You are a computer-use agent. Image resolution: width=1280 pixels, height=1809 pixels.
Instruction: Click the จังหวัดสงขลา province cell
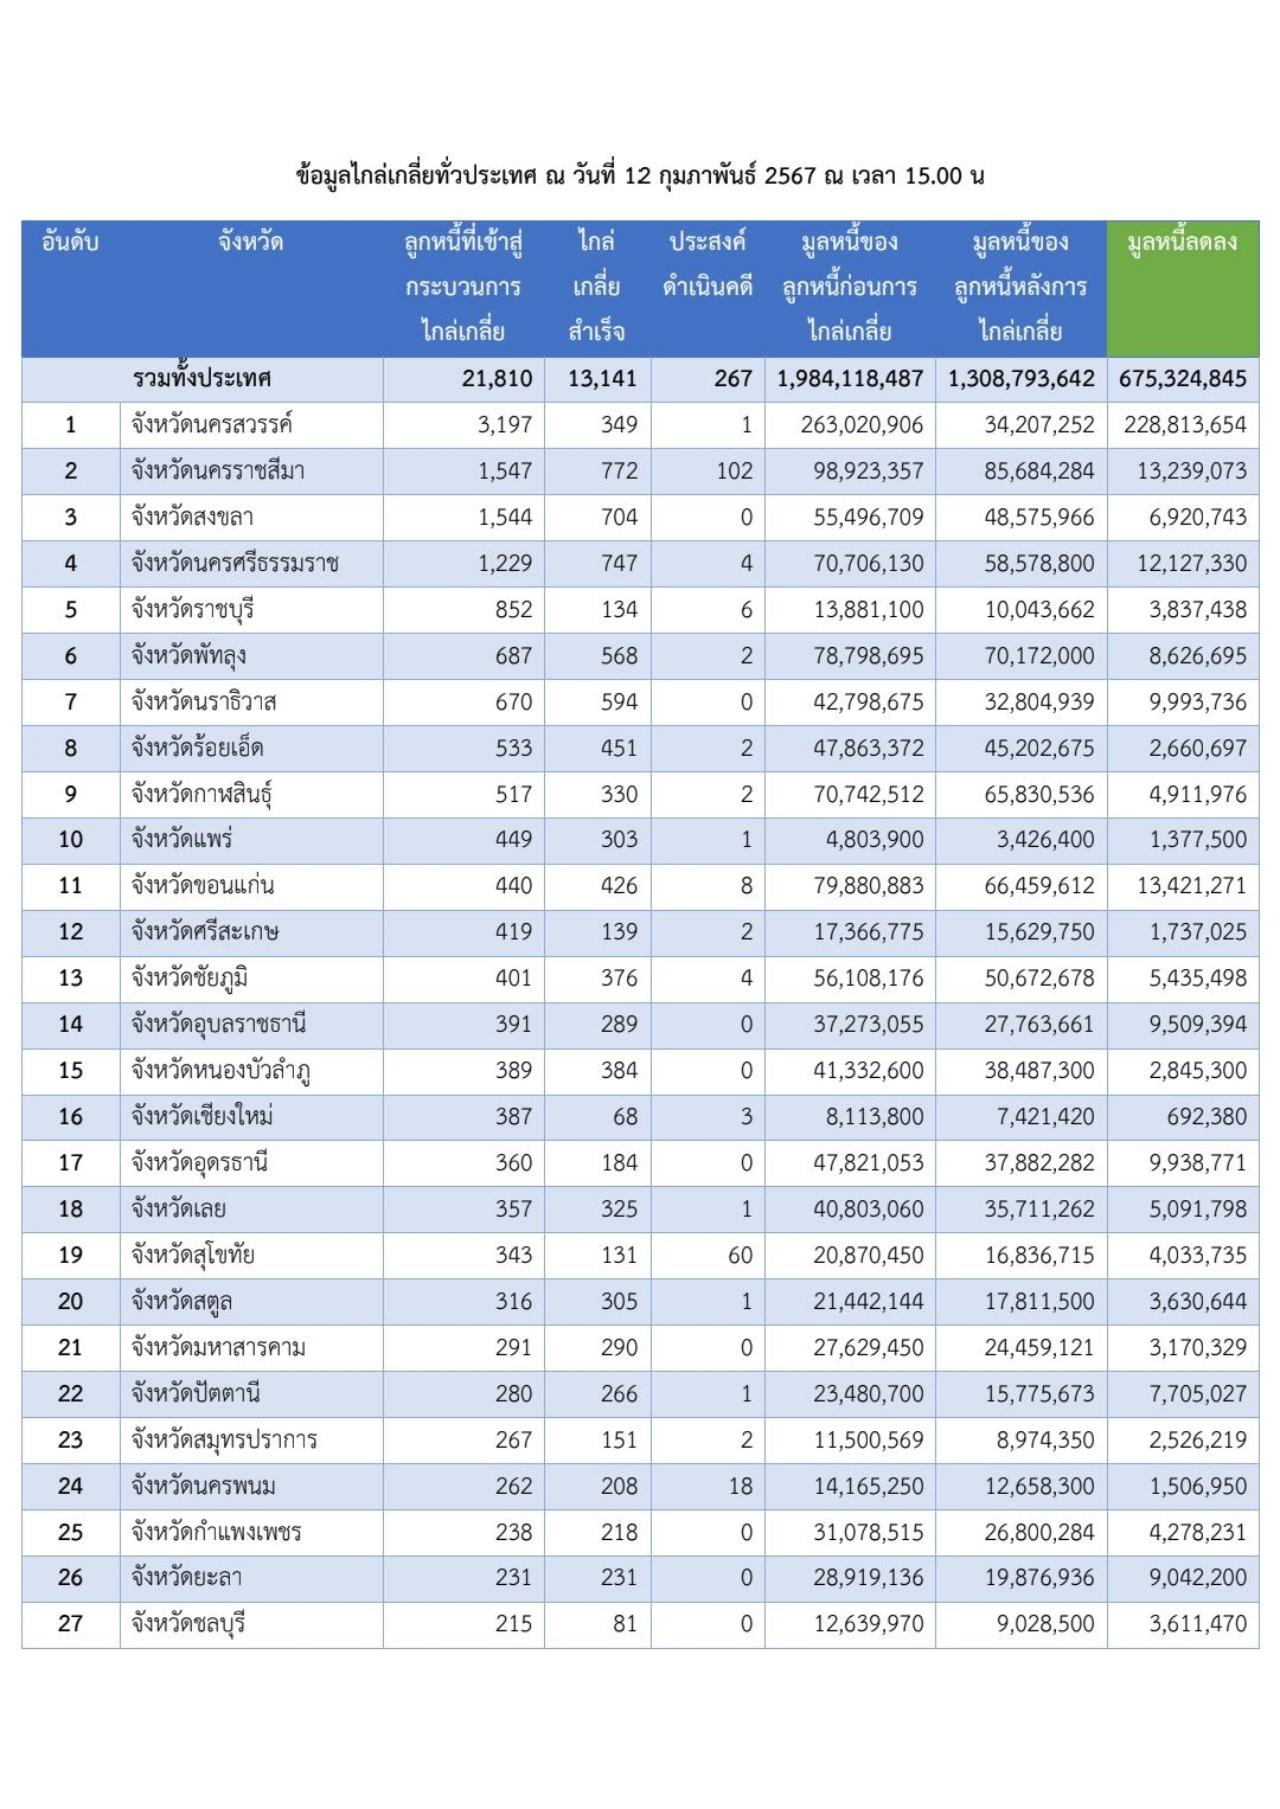pos(192,517)
